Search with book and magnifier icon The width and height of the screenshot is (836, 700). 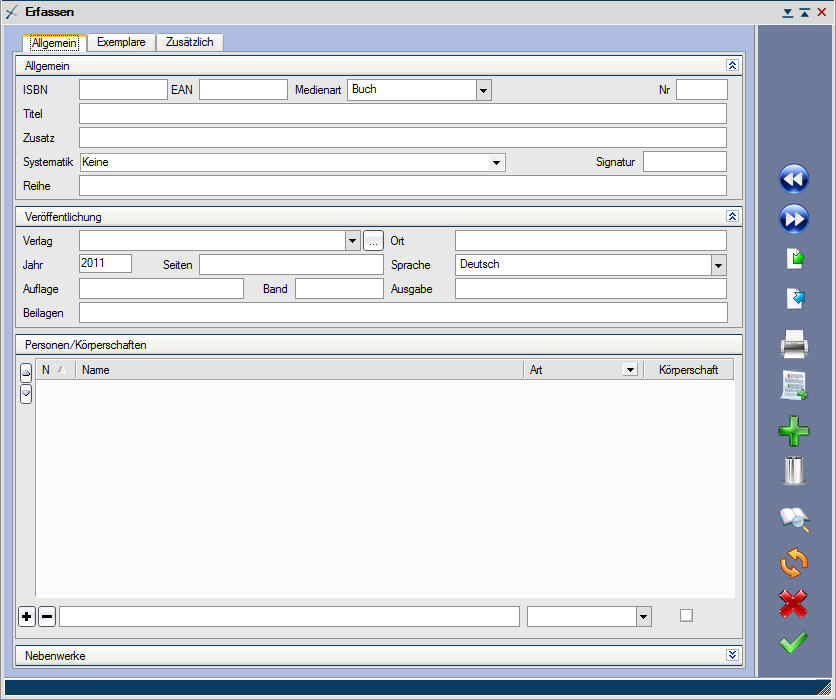click(x=794, y=519)
